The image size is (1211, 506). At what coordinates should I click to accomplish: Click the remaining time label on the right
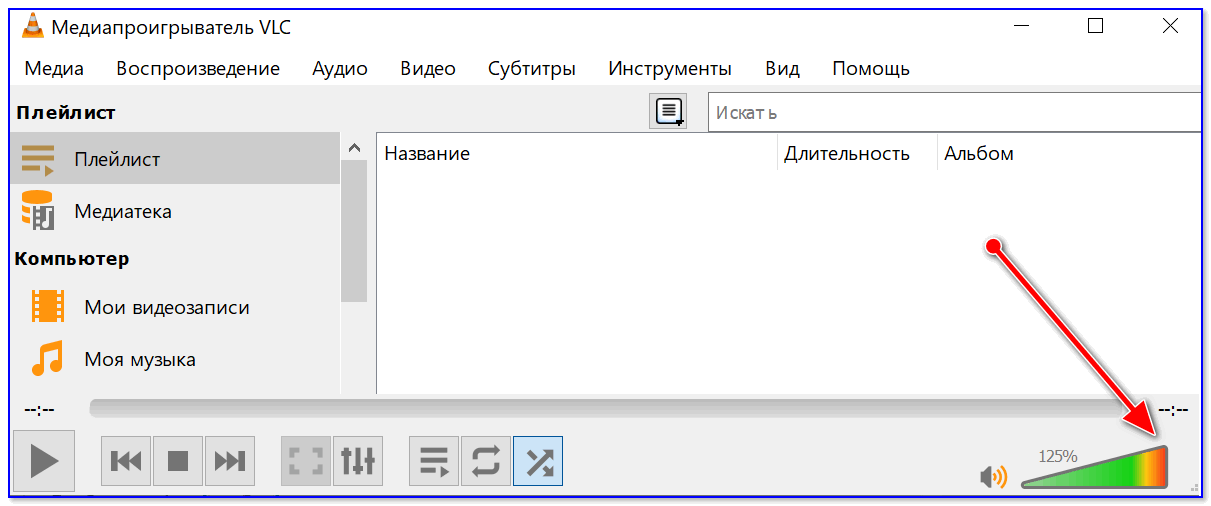coord(1173,409)
